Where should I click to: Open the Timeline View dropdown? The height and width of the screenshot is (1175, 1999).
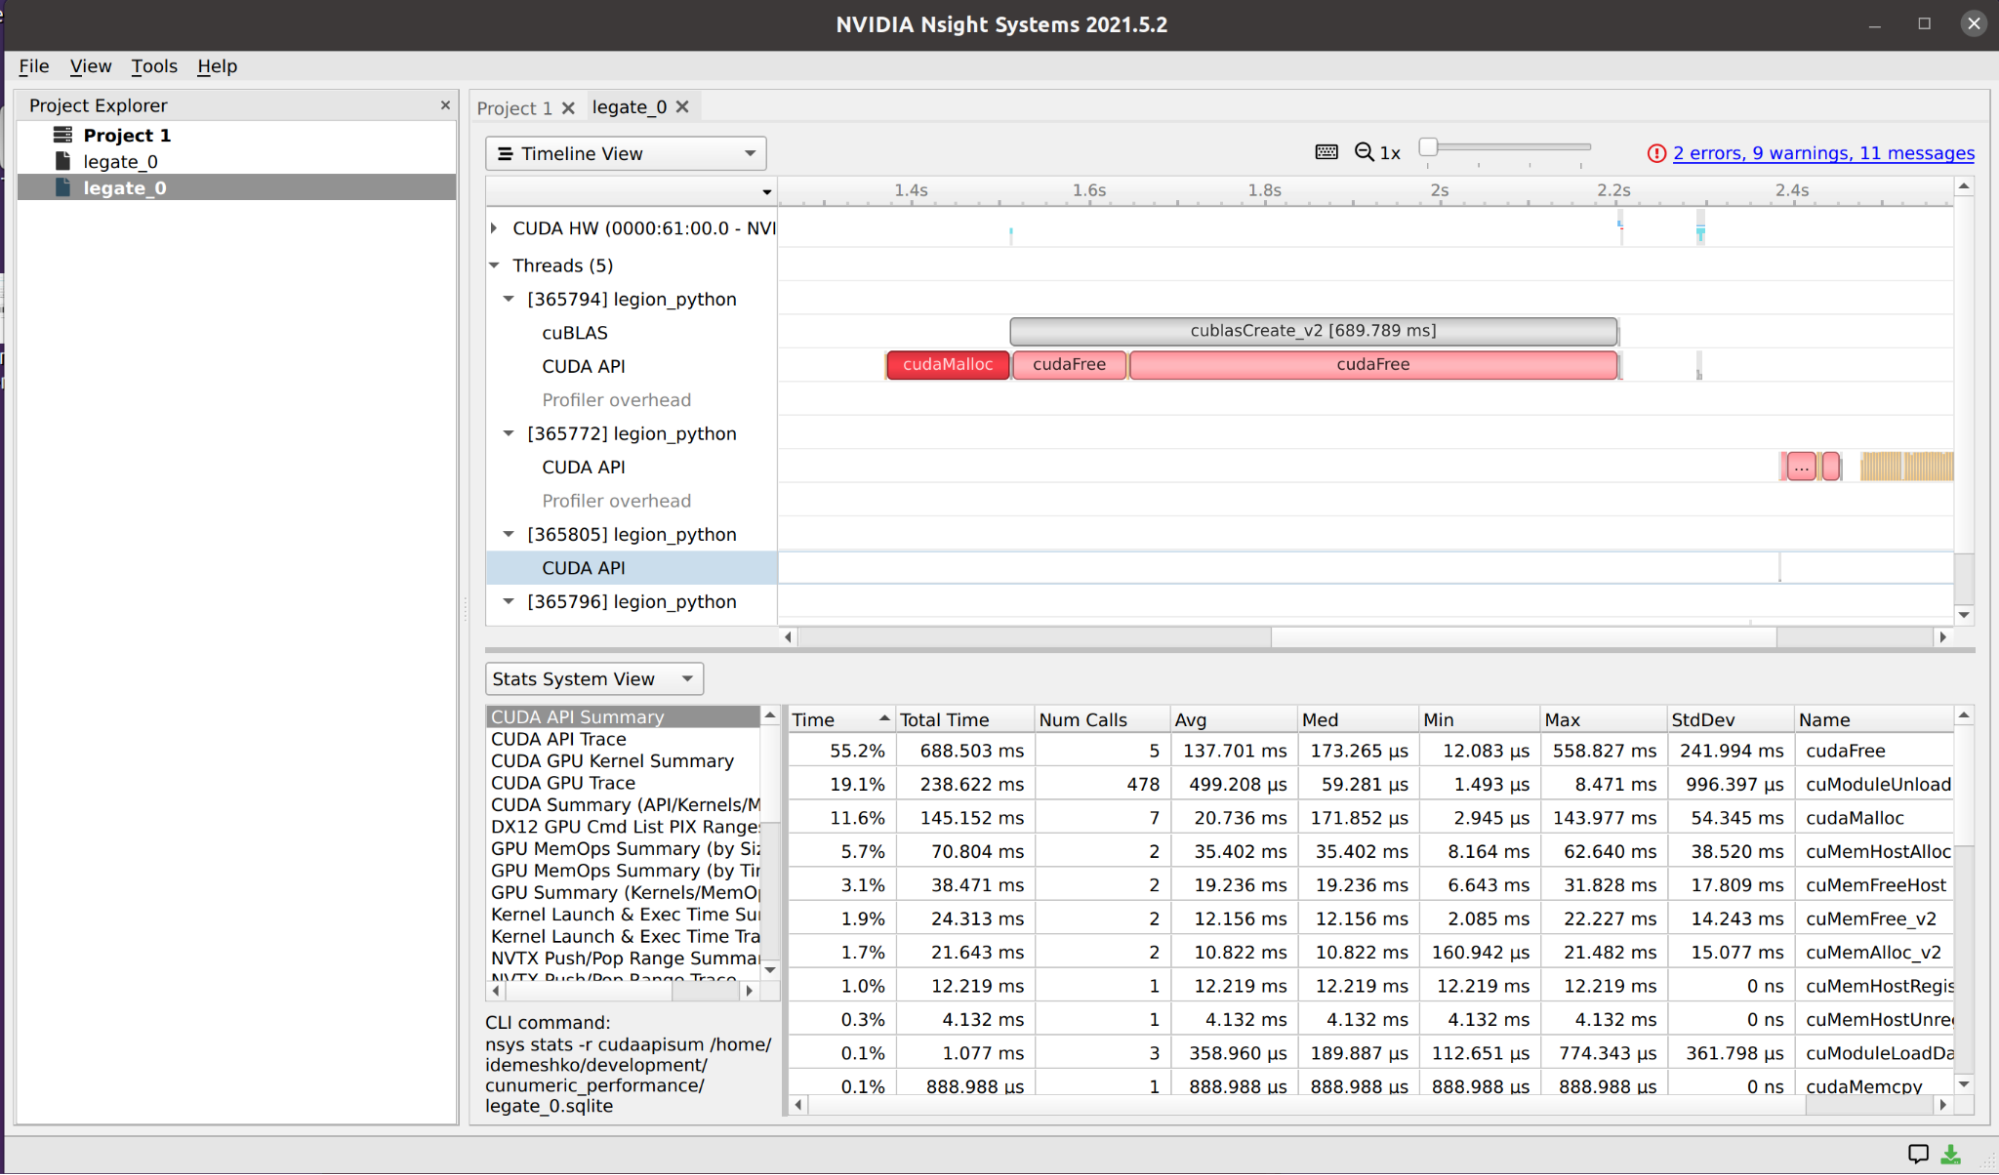pyautogui.click(x=626, y=153)
